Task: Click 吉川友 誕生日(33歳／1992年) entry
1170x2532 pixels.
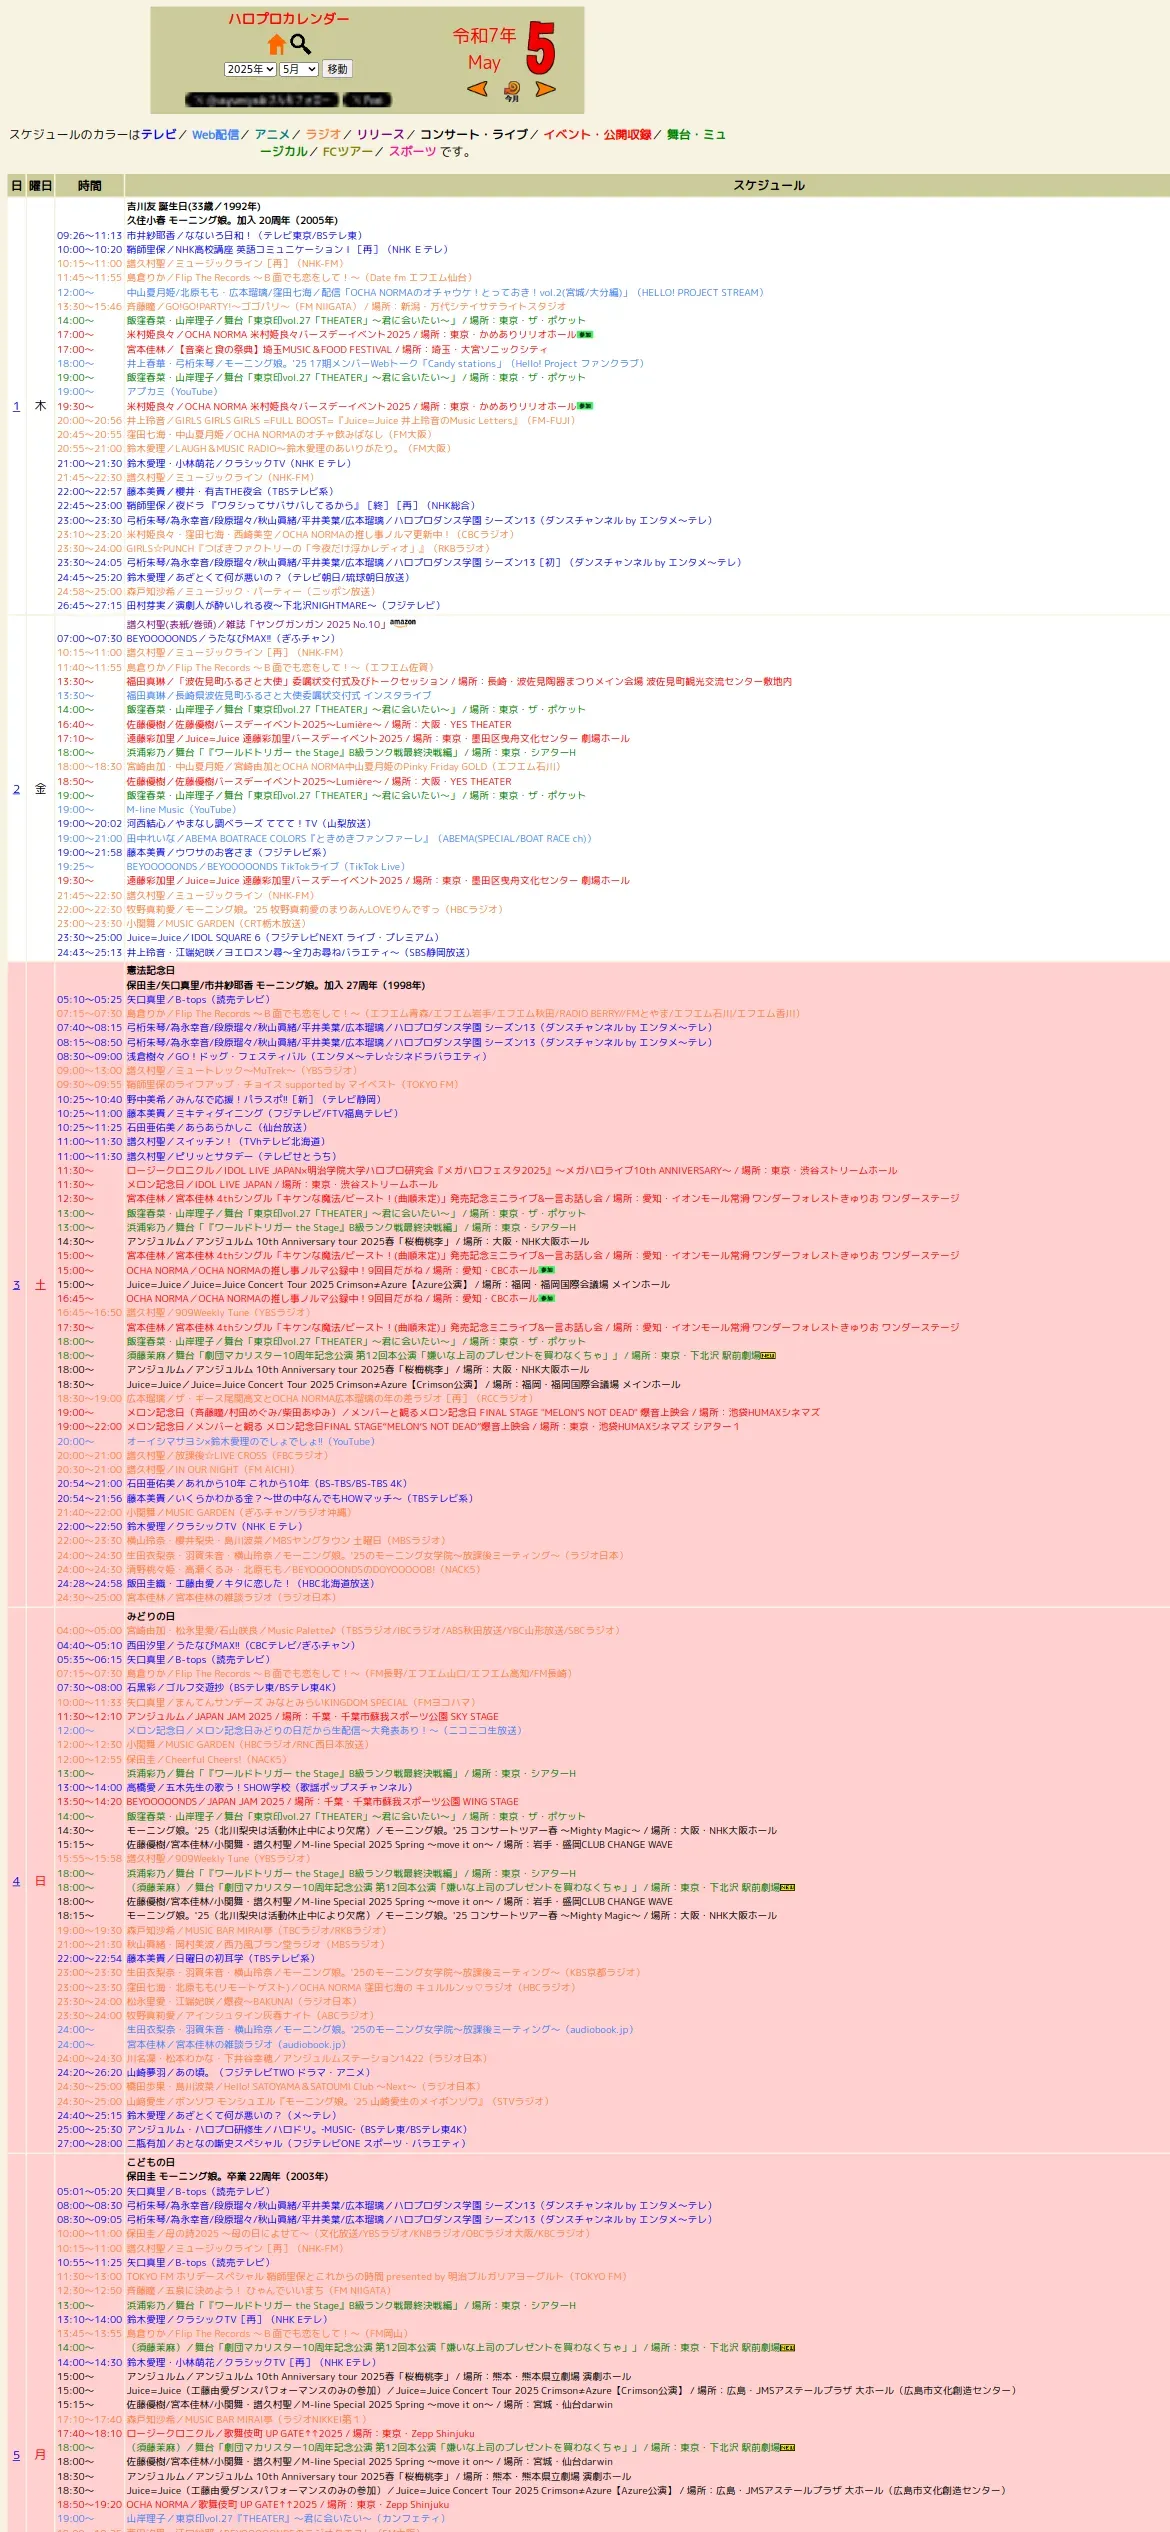Action: coord(193,206)
